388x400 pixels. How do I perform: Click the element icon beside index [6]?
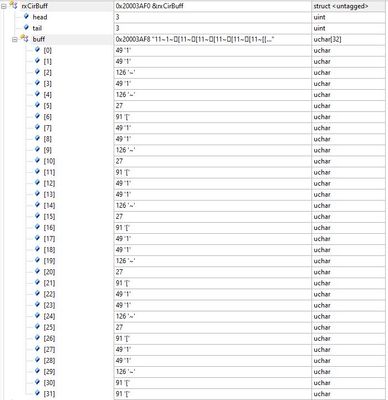[37, 116]
